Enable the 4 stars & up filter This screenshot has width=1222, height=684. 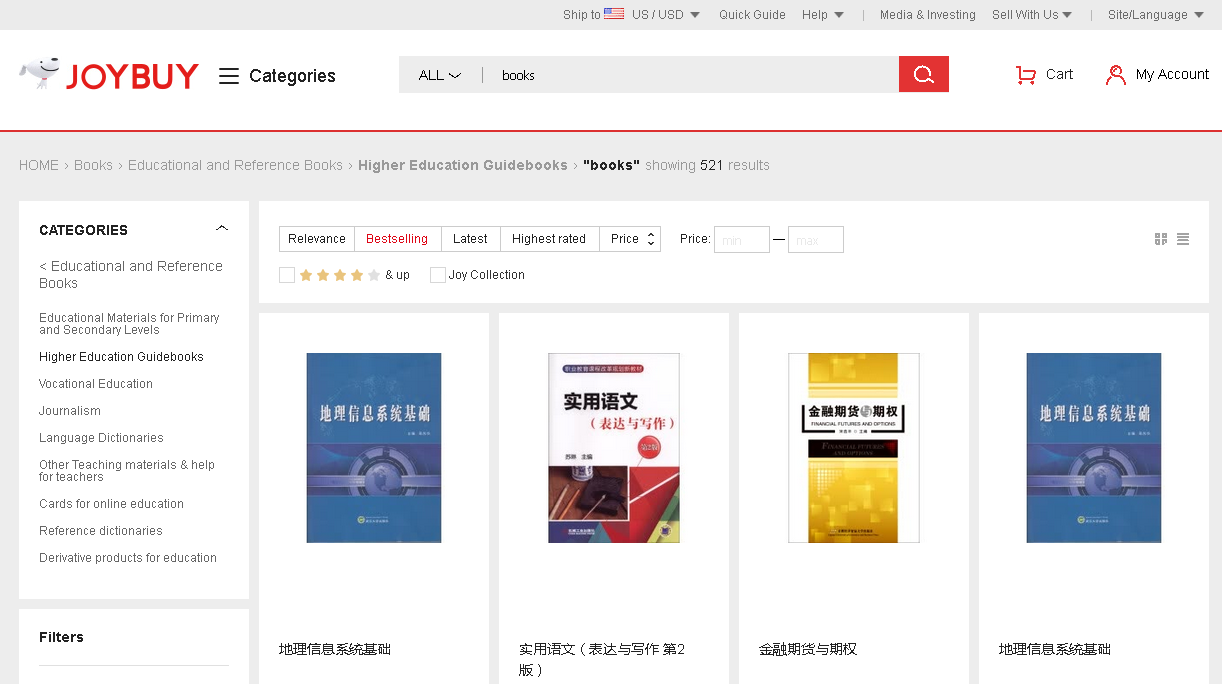pos(287,275)
